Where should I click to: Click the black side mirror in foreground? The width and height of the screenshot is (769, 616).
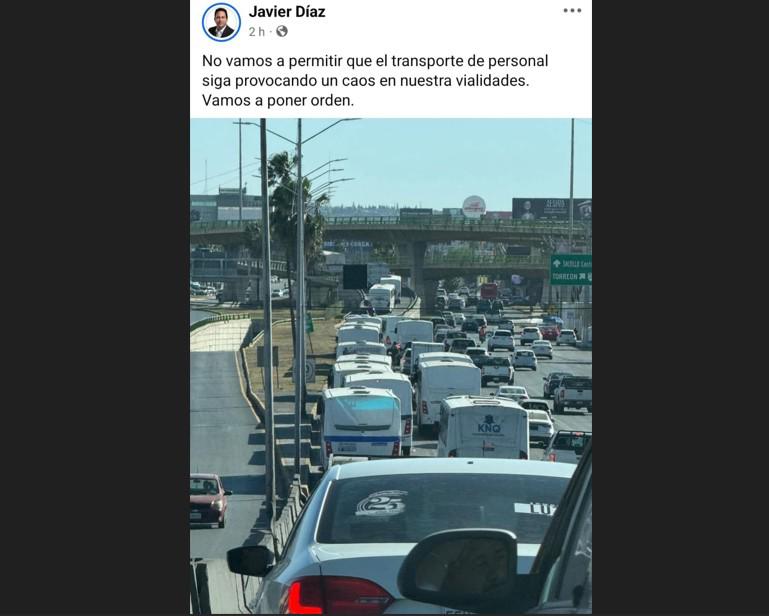459,569
